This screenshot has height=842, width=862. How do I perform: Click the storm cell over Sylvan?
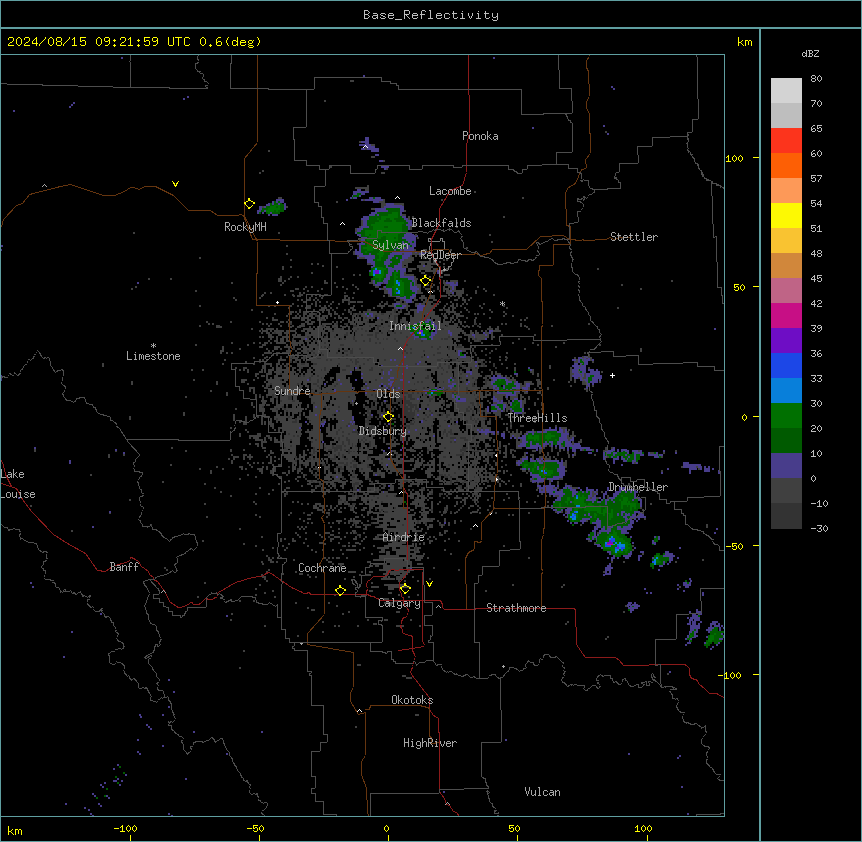[x=386, y=234]
